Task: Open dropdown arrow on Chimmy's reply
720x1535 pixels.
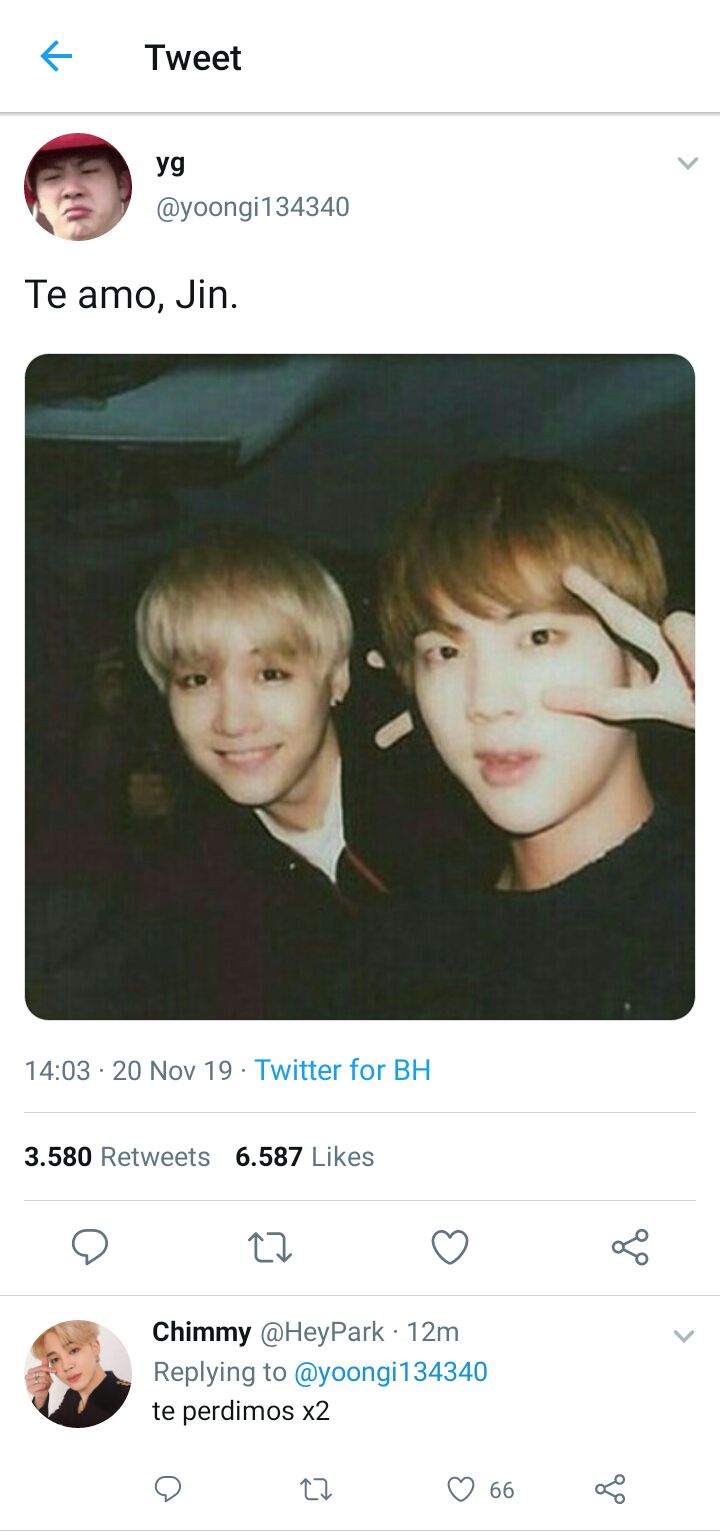Action: pos(684,1336)
